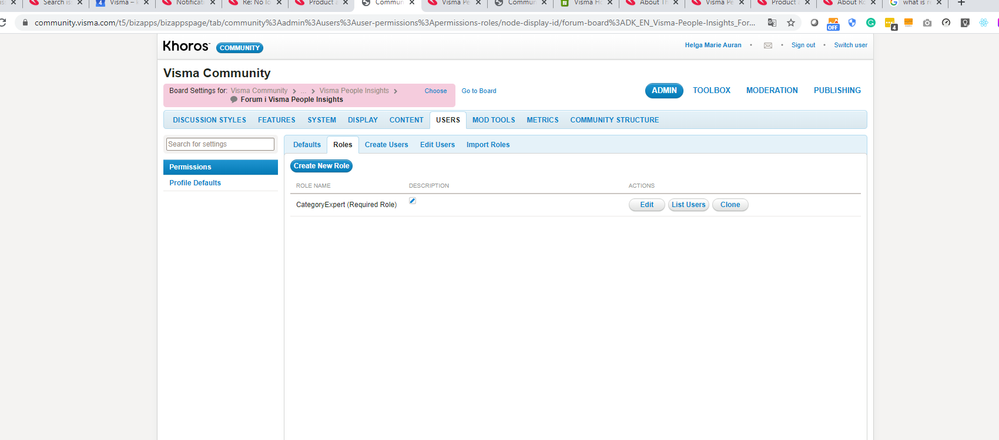Open the Import Roles sub-tab
999x440 pixels.
(488, 145)
